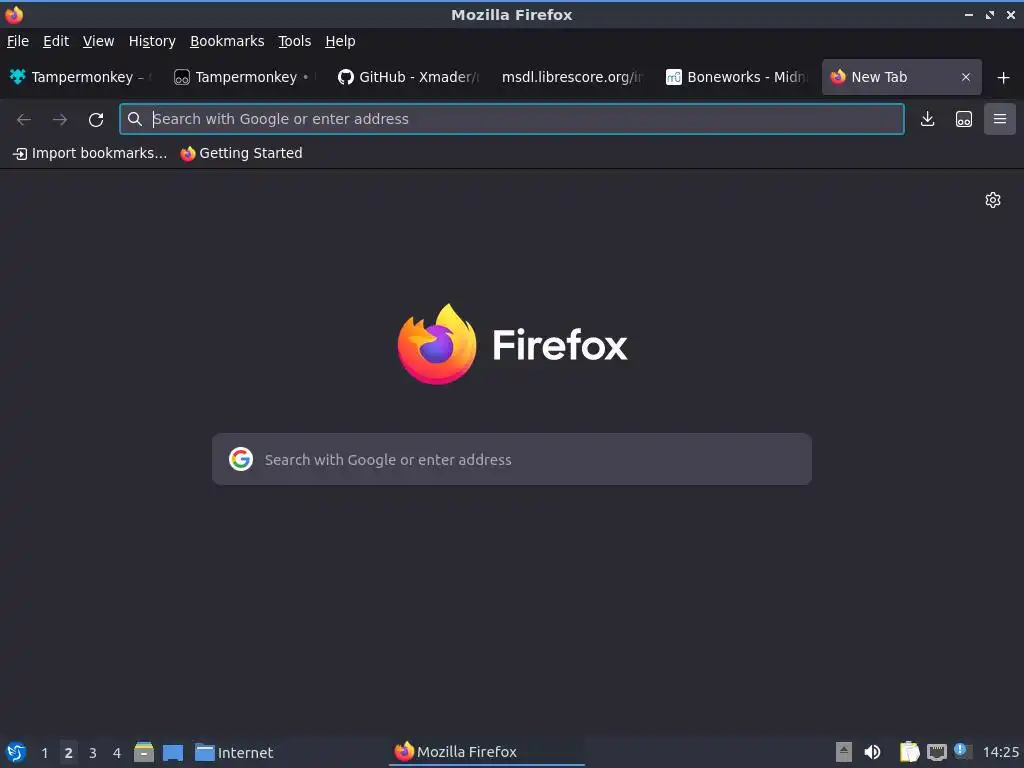Open the removable media eject tray icon
Screen dimensions: 1024x768
[844, 752]
